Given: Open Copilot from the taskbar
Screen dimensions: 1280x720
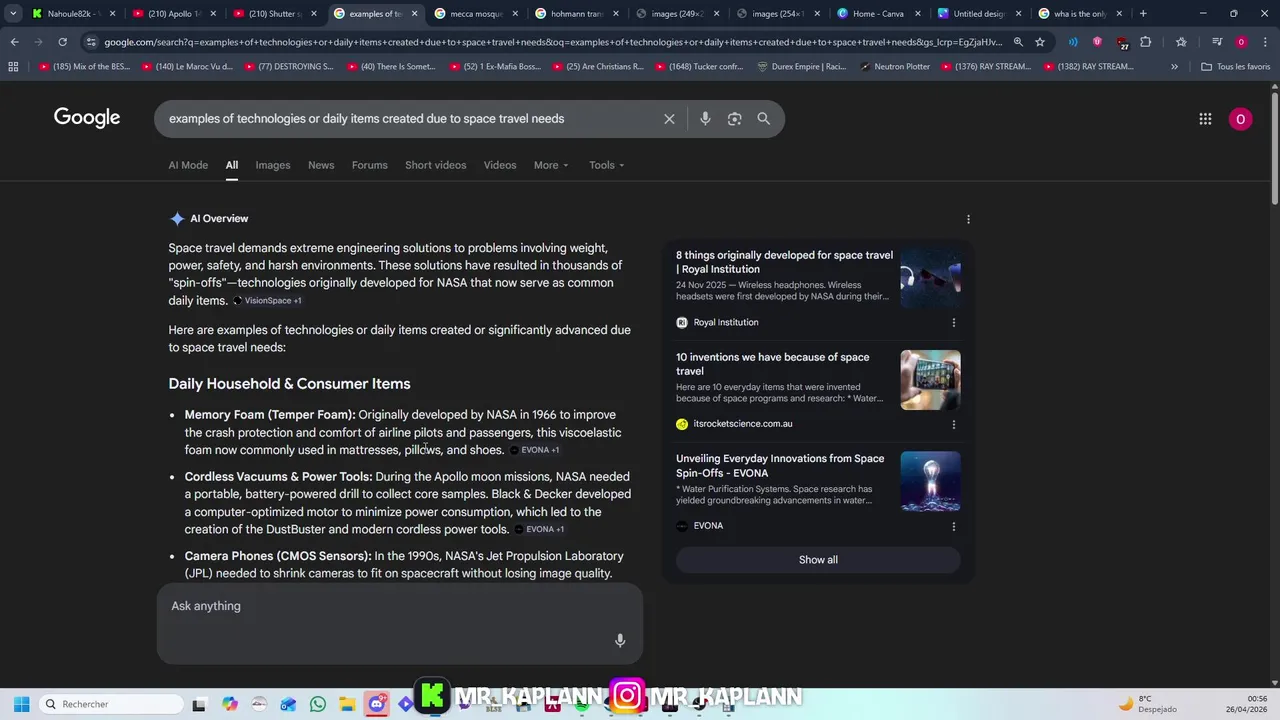Looking at the screenshot, I should pos(230,704).
